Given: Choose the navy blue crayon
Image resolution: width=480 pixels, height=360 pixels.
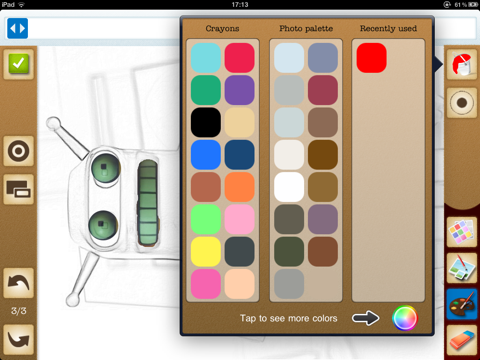Looking at the screenshot, I should tap(239, 155).
